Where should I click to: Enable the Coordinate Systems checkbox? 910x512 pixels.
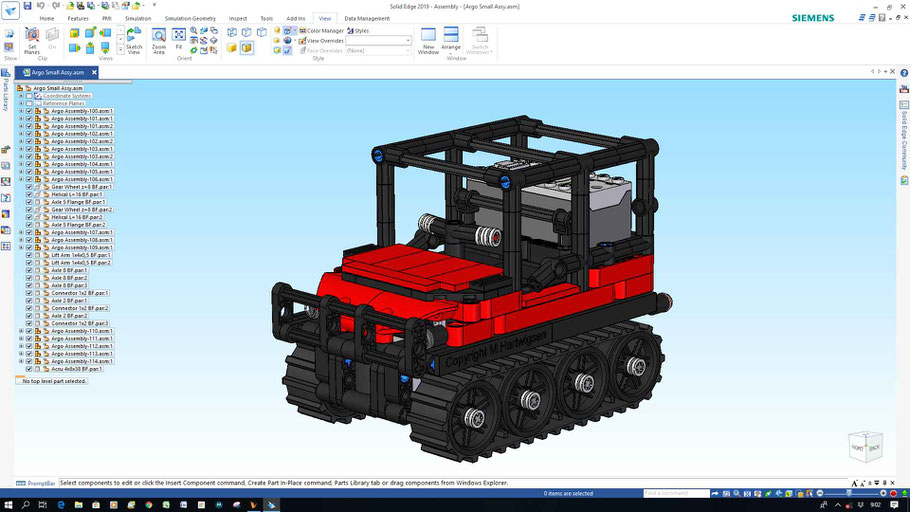(29, 96)
